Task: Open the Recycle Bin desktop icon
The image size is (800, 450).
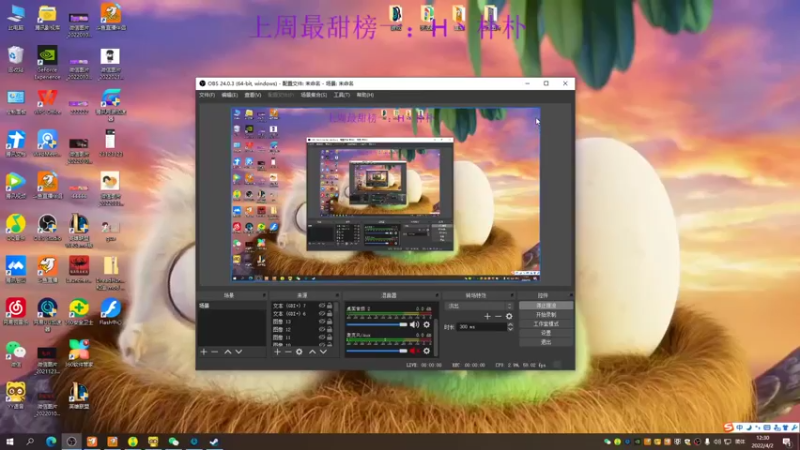Action: (16, 59)
